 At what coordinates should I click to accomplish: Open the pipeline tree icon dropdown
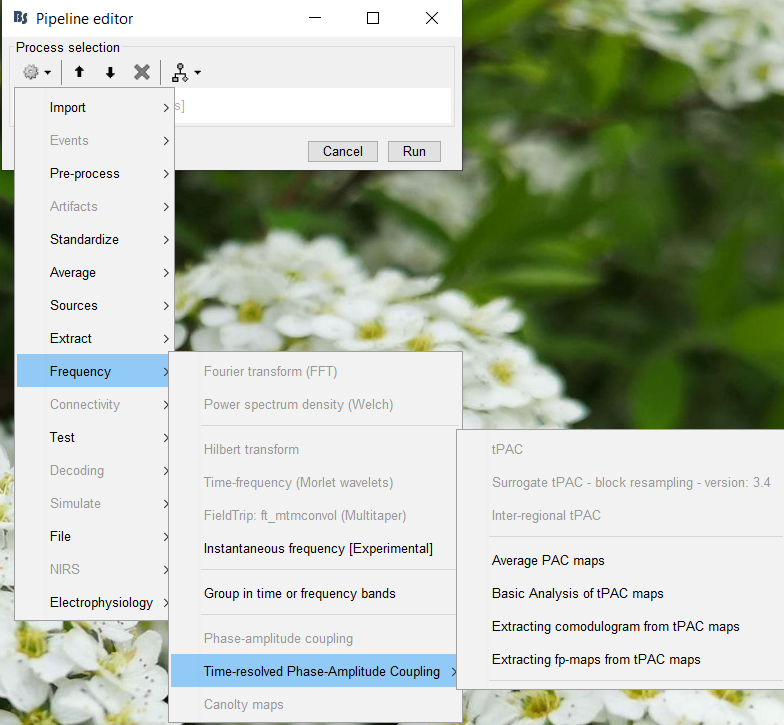click(186, 72)
